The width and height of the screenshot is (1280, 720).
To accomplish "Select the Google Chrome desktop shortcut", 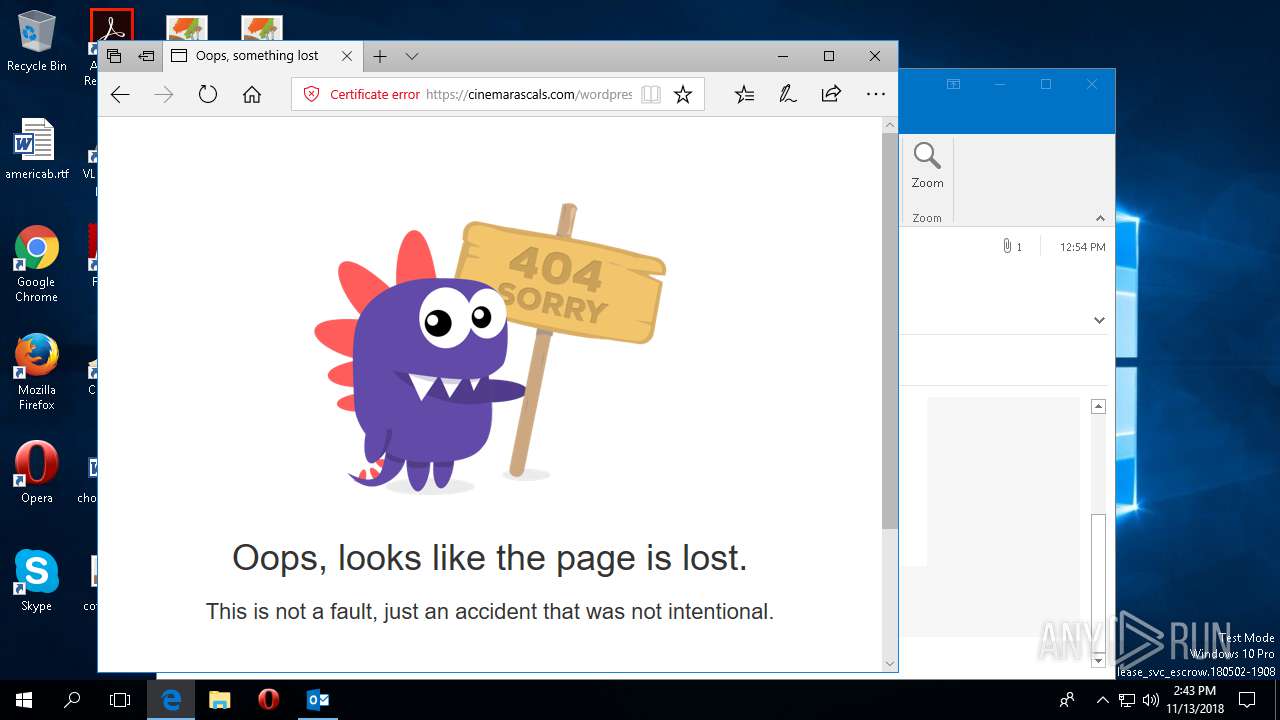I will (36, 264).
